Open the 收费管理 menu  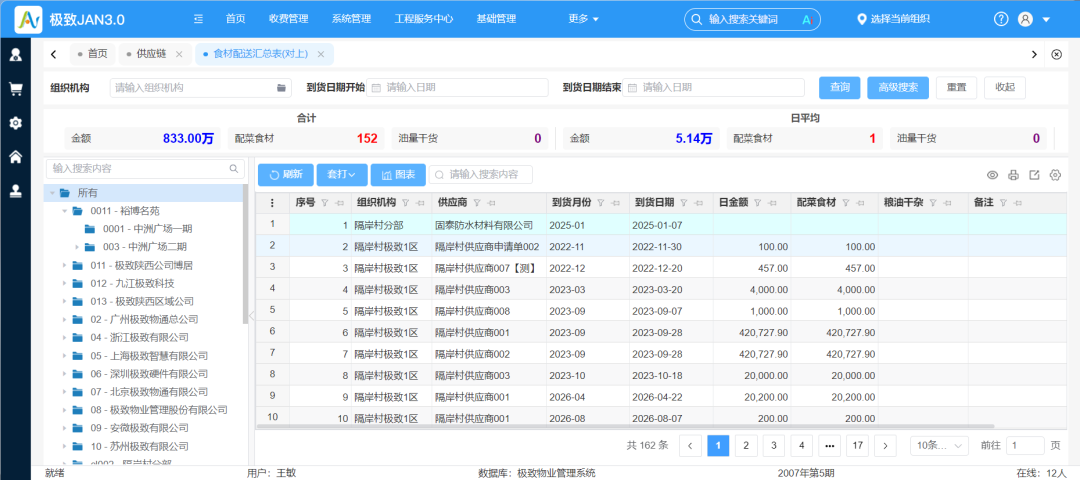289,19
